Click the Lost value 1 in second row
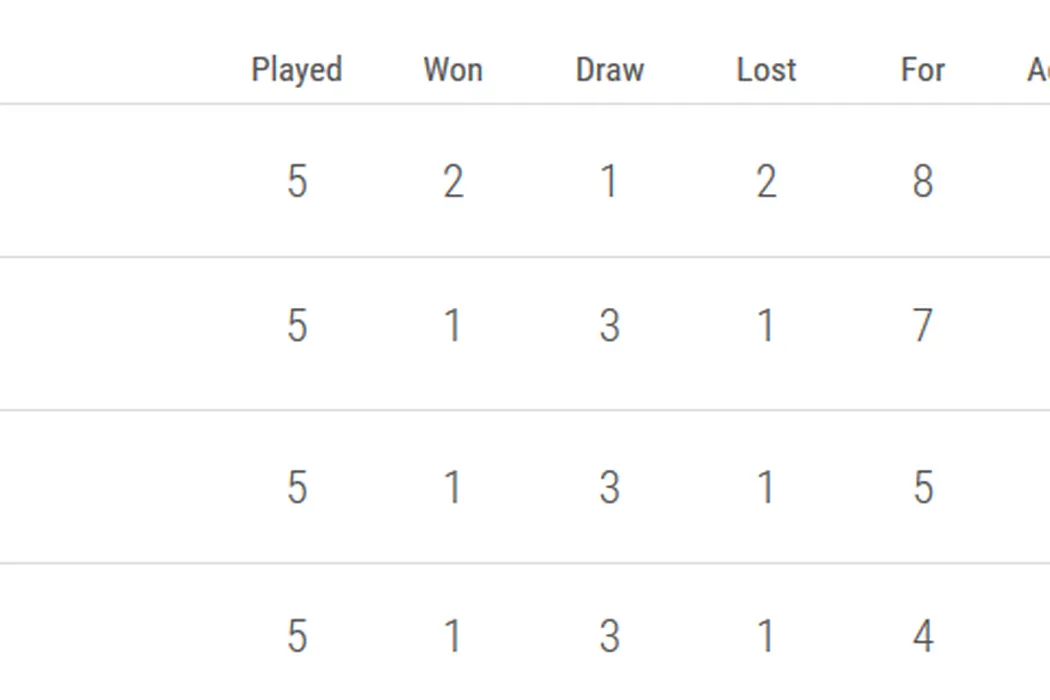1050x700 pixels. coord(766,326)
